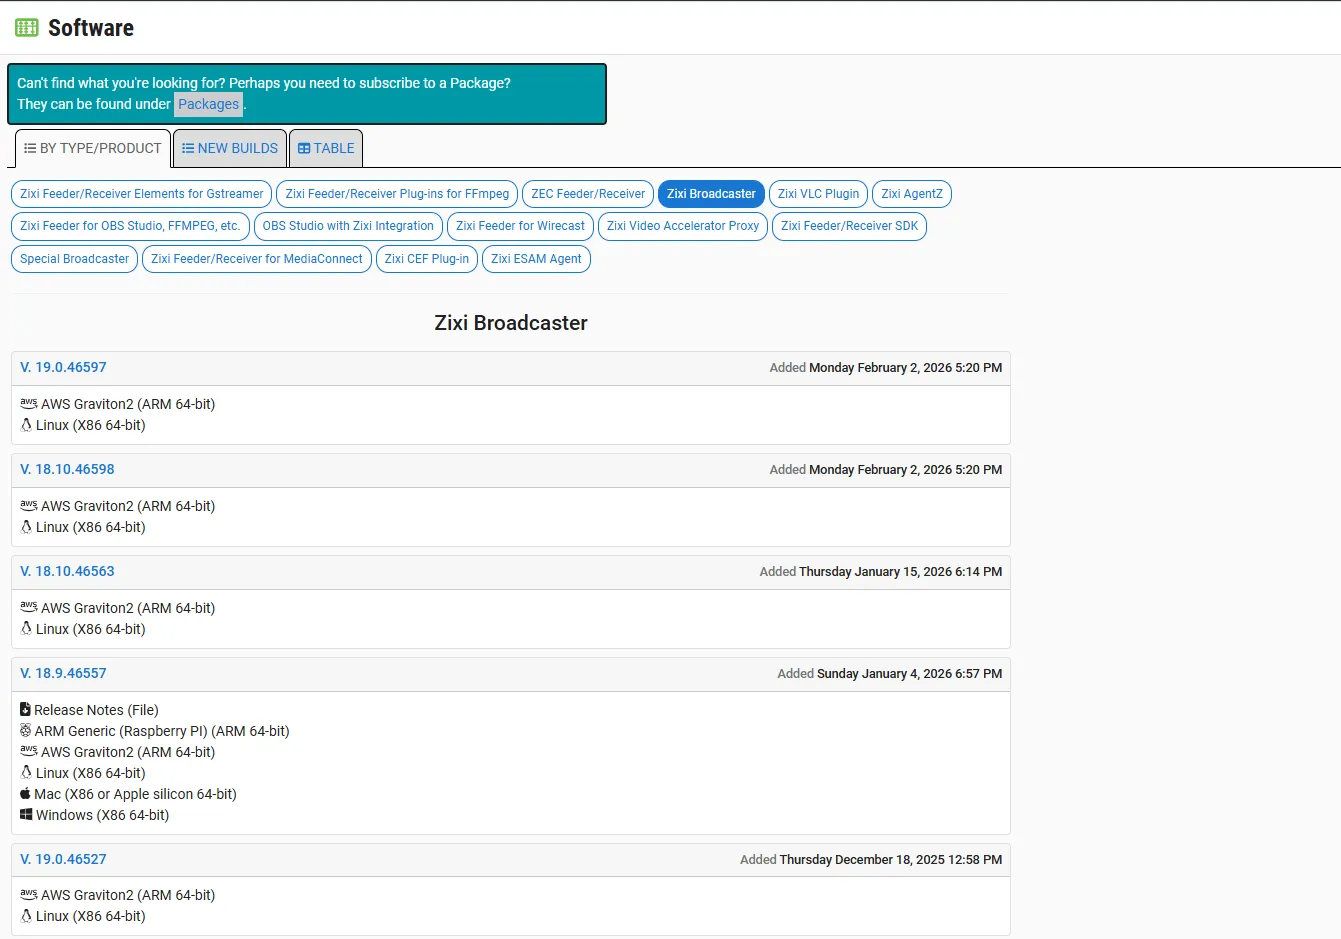The height and width of the screenshot is (939, 1341).
Task: Select the Zixi AgentZ product pill
Action: coord(912,194)
